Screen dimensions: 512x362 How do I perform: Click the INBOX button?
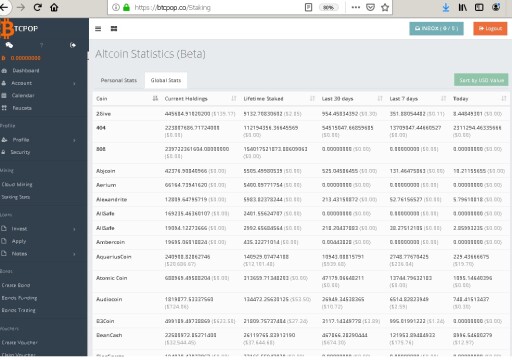tap(436, 29)
